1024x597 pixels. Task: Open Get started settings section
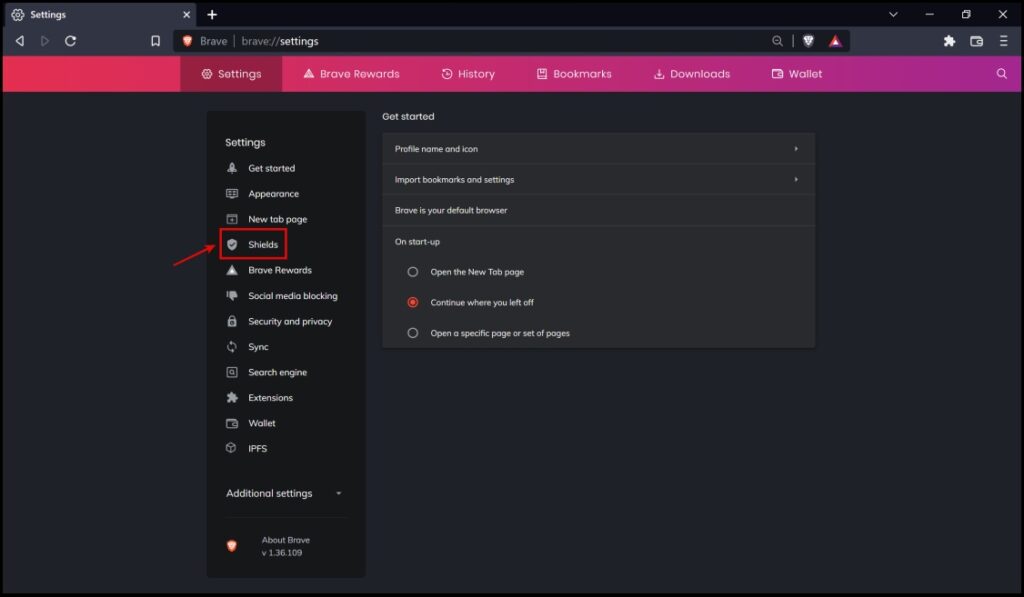pos(271,168)
